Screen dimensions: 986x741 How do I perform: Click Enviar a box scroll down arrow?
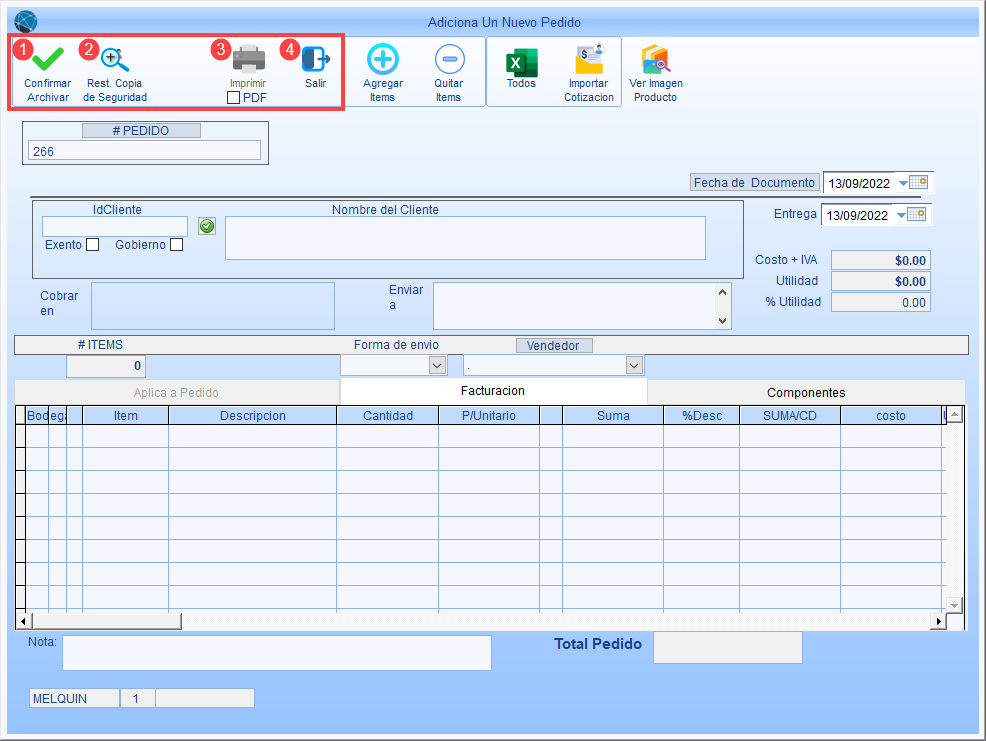[723, 320]
